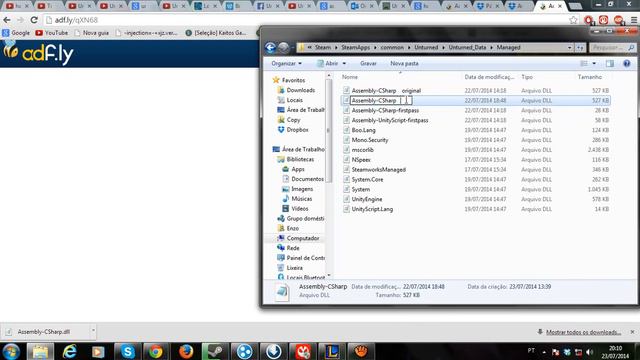The height and width of the screenshot is (360, 640).
Task: Click Mostrar todos os downloads link
Action: [584, 332]
